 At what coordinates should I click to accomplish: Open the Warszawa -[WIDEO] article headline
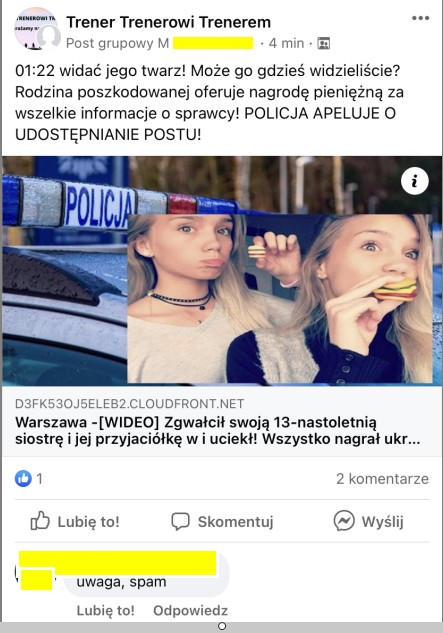(218, 431)
